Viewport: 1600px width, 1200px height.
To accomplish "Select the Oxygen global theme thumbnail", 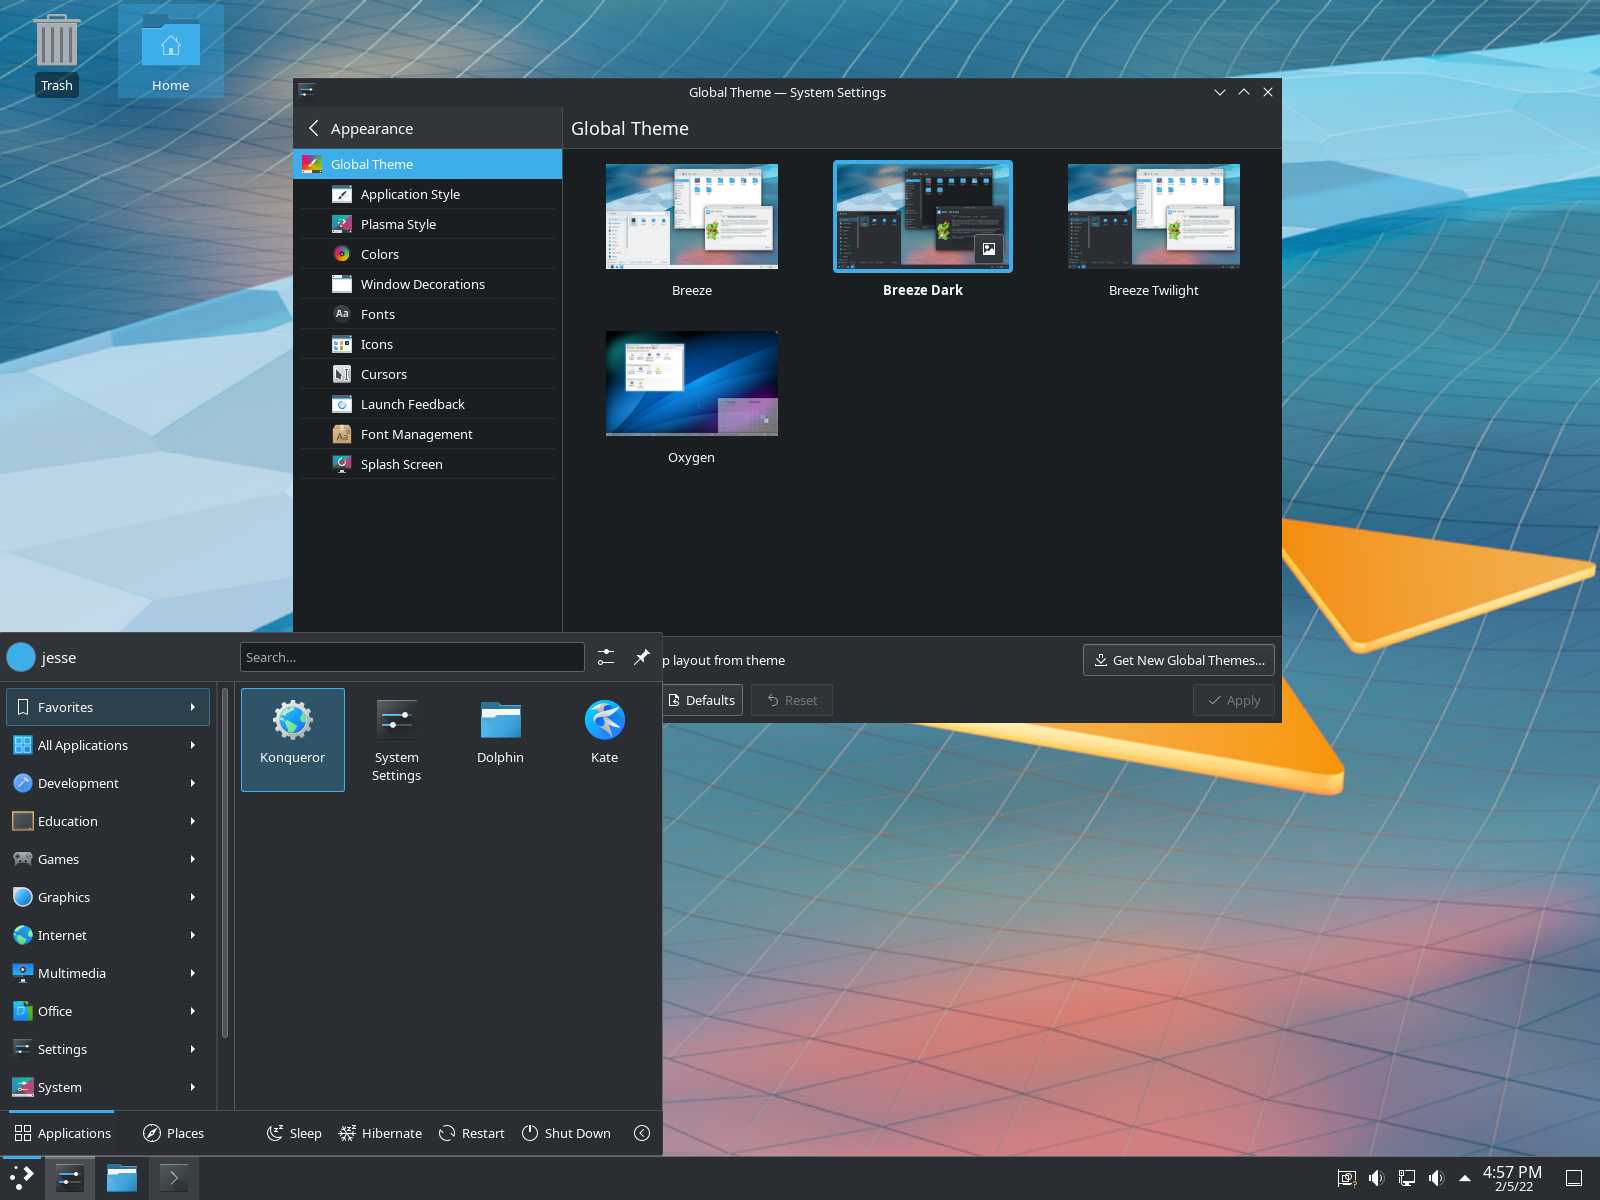I will 692,383.
